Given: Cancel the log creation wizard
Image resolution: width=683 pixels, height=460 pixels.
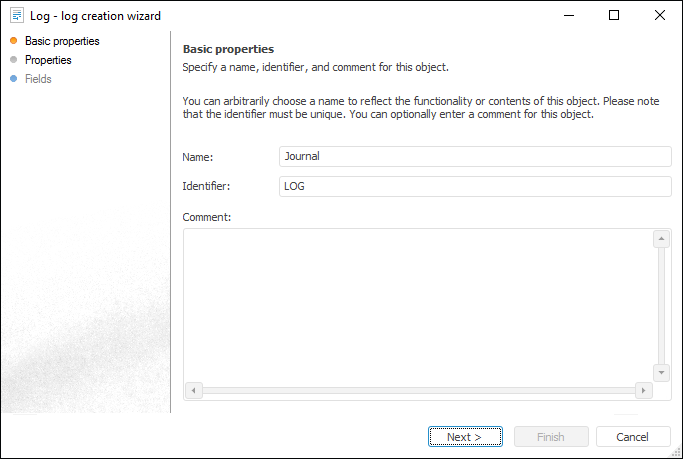Looking at the screenshot, I should pos(633,437).
